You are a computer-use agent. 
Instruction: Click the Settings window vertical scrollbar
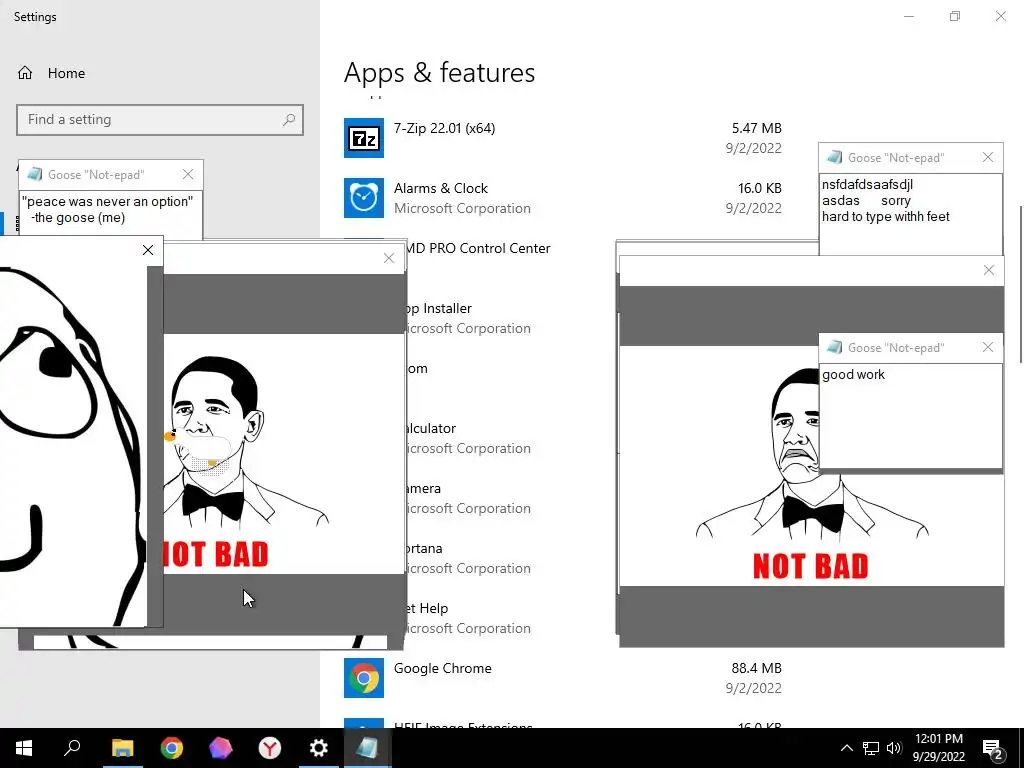click(x=1021, y=285)
